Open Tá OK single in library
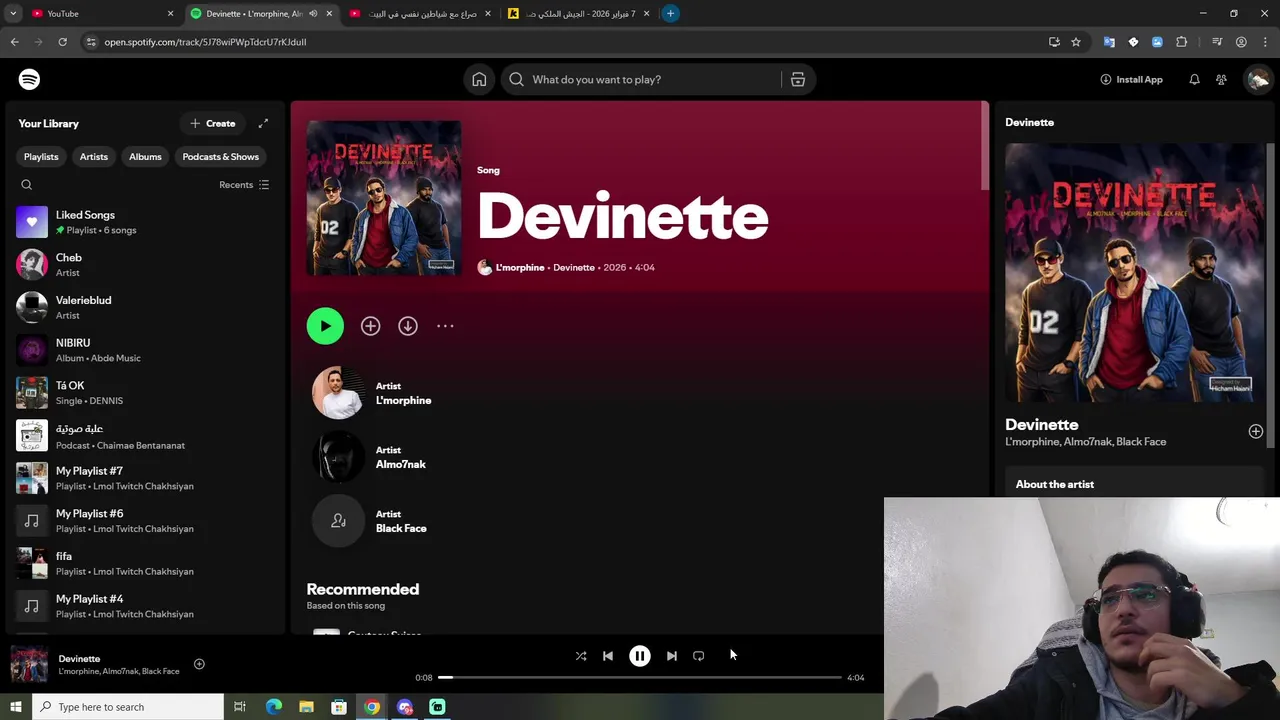The height and width of the screenshot is (720, 1280). tap(144, 392)
